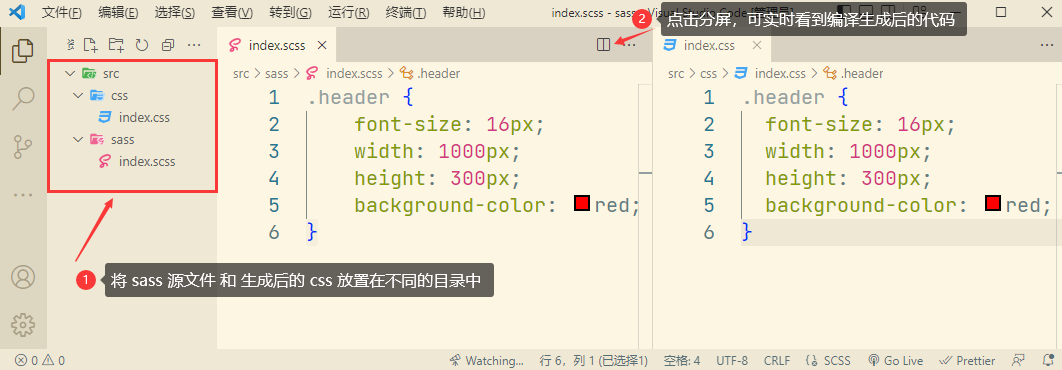Click the New File icon in explorer toolbar
1062x370 pixels.
coord(90,45)
